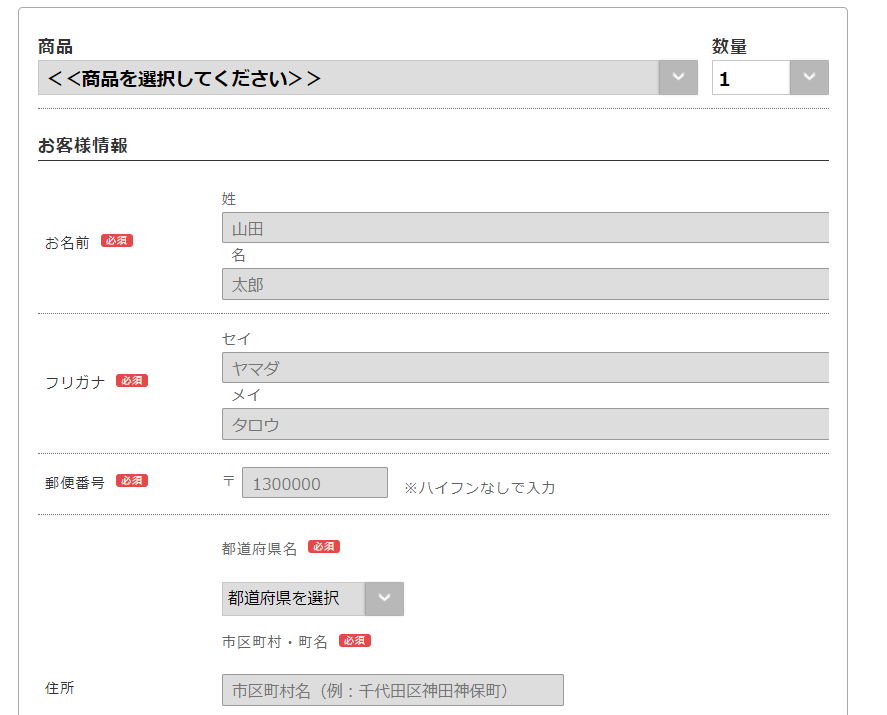Open the 都道府県を選択 prefecture dropdown
Image resolution: width=887 pixels, height=715 pixels.
point(295,599)
